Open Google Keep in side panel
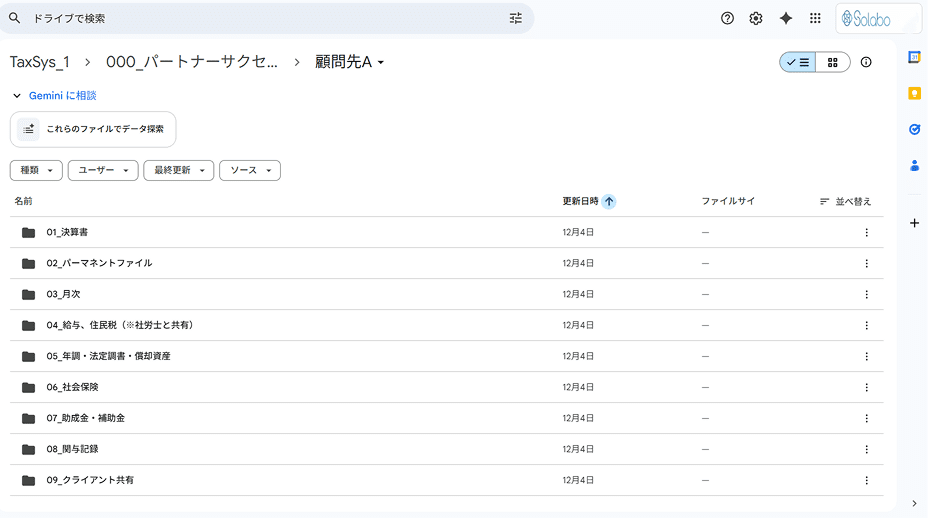The width and height of the screenshot is (928, 519). [x=914, y=93]
